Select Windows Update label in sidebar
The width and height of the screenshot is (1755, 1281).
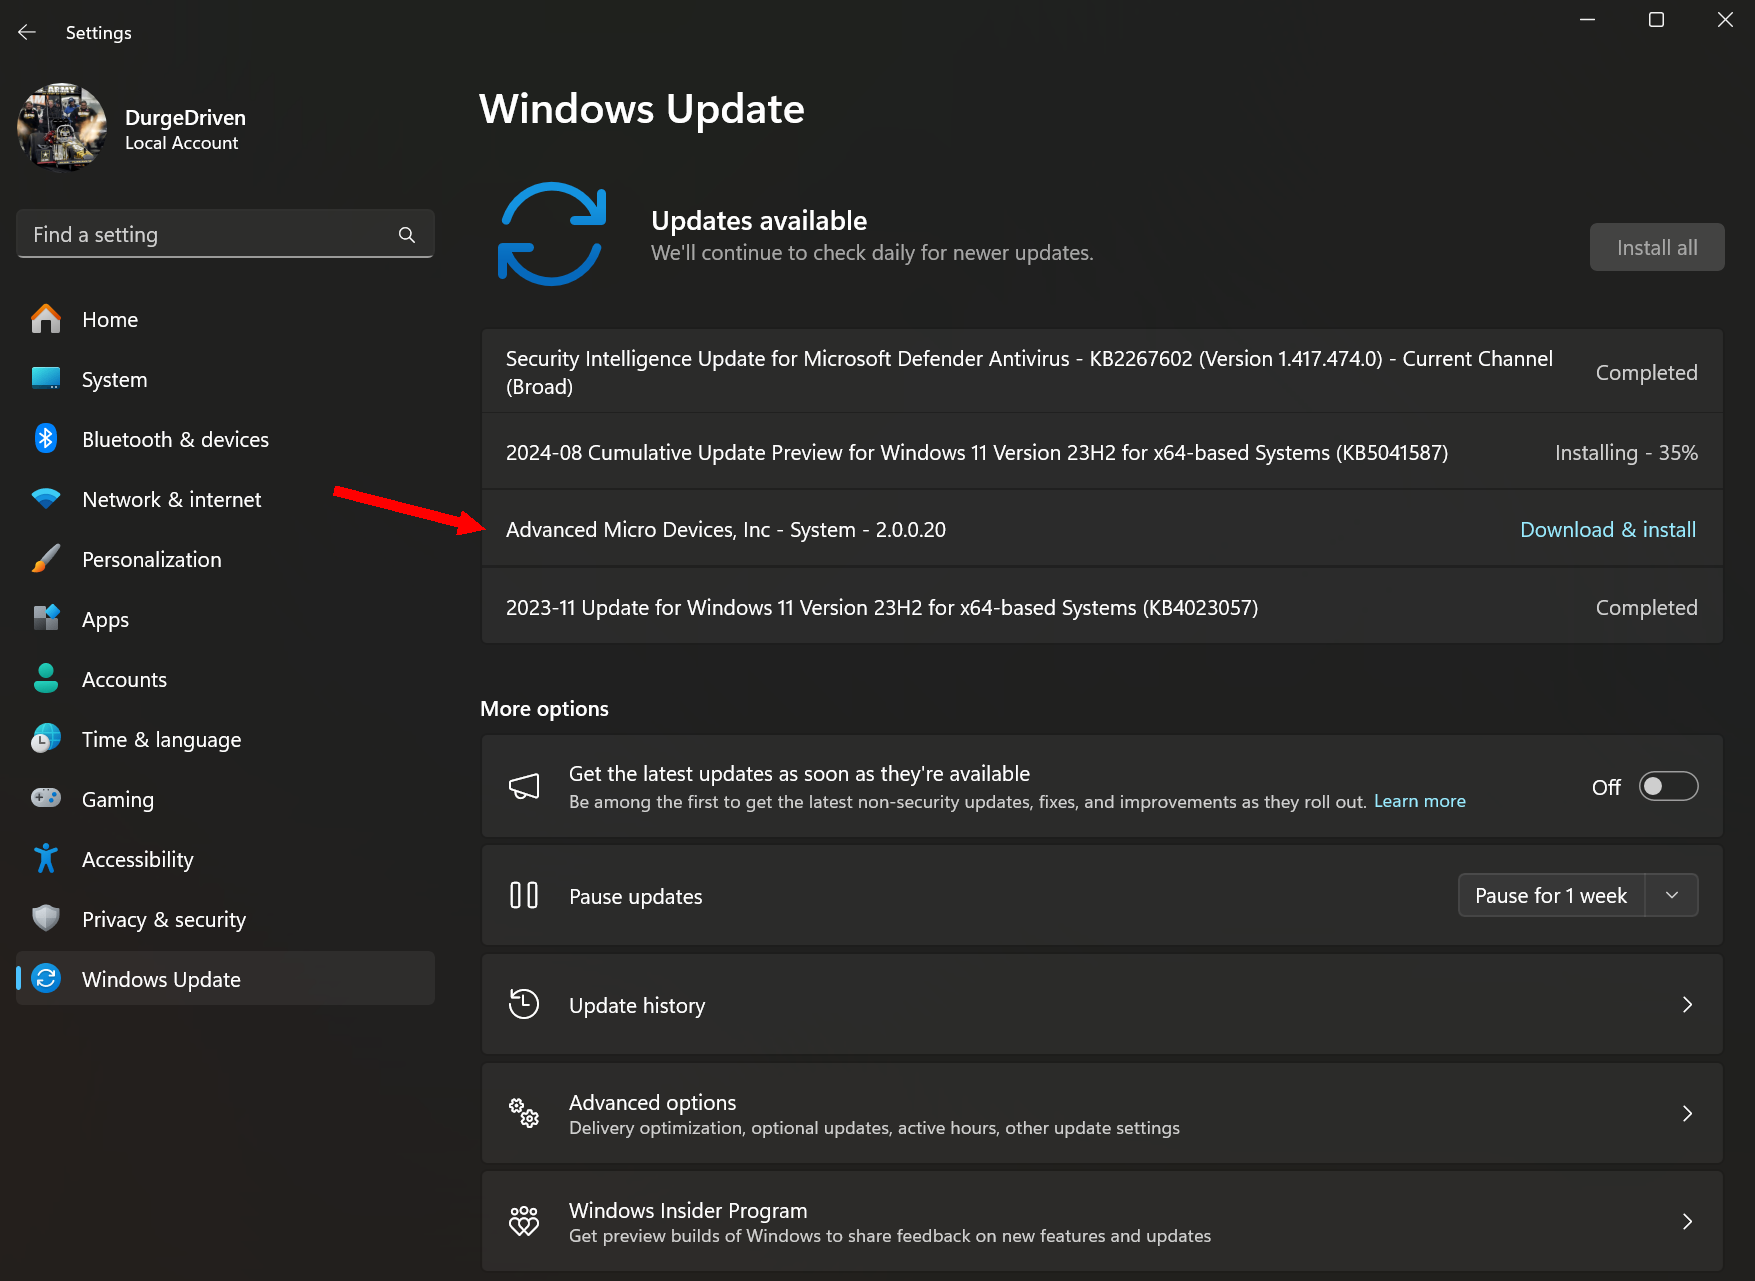pos(161,979)
